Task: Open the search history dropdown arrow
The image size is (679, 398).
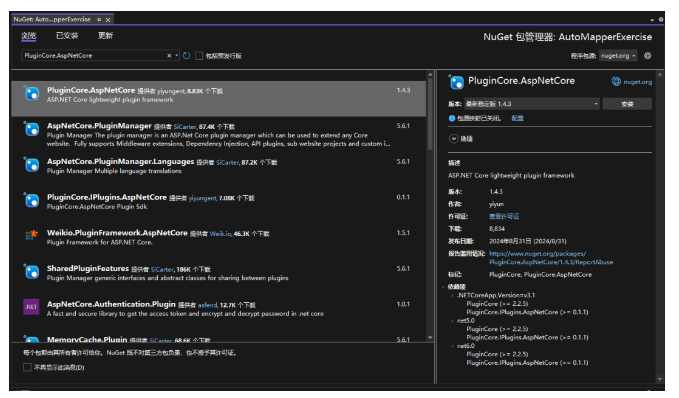Action: 176,55
